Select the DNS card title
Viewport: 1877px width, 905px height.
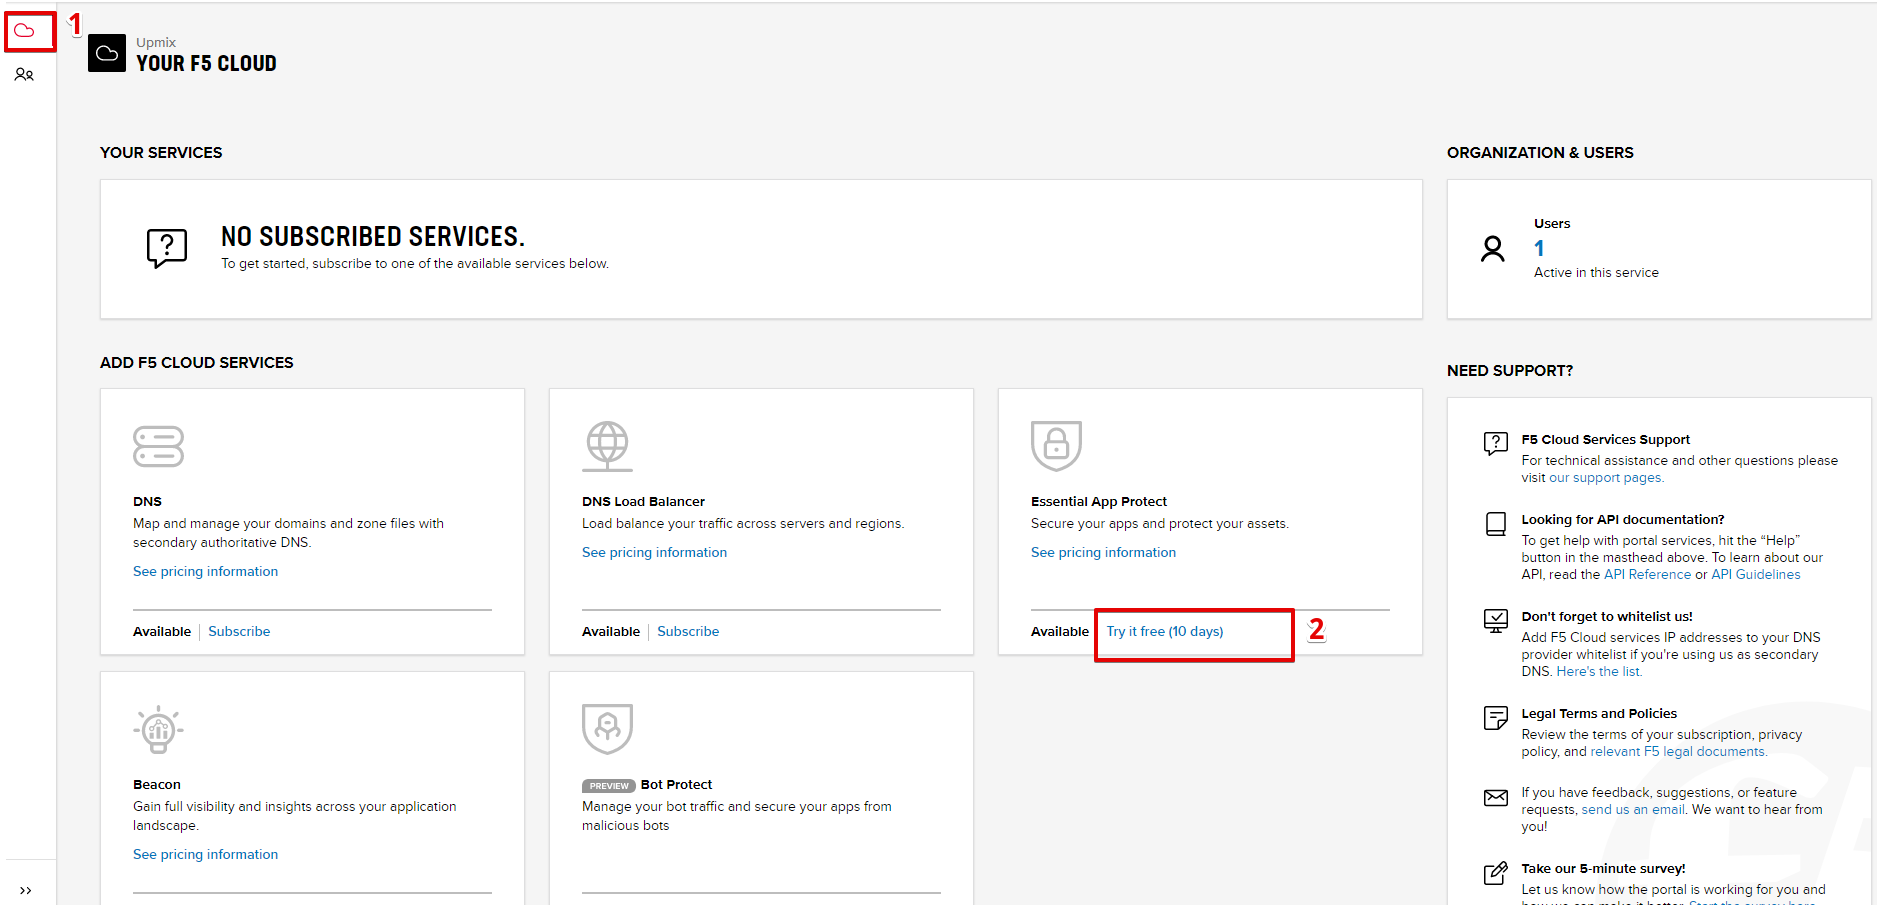click(x=147, y=501)
